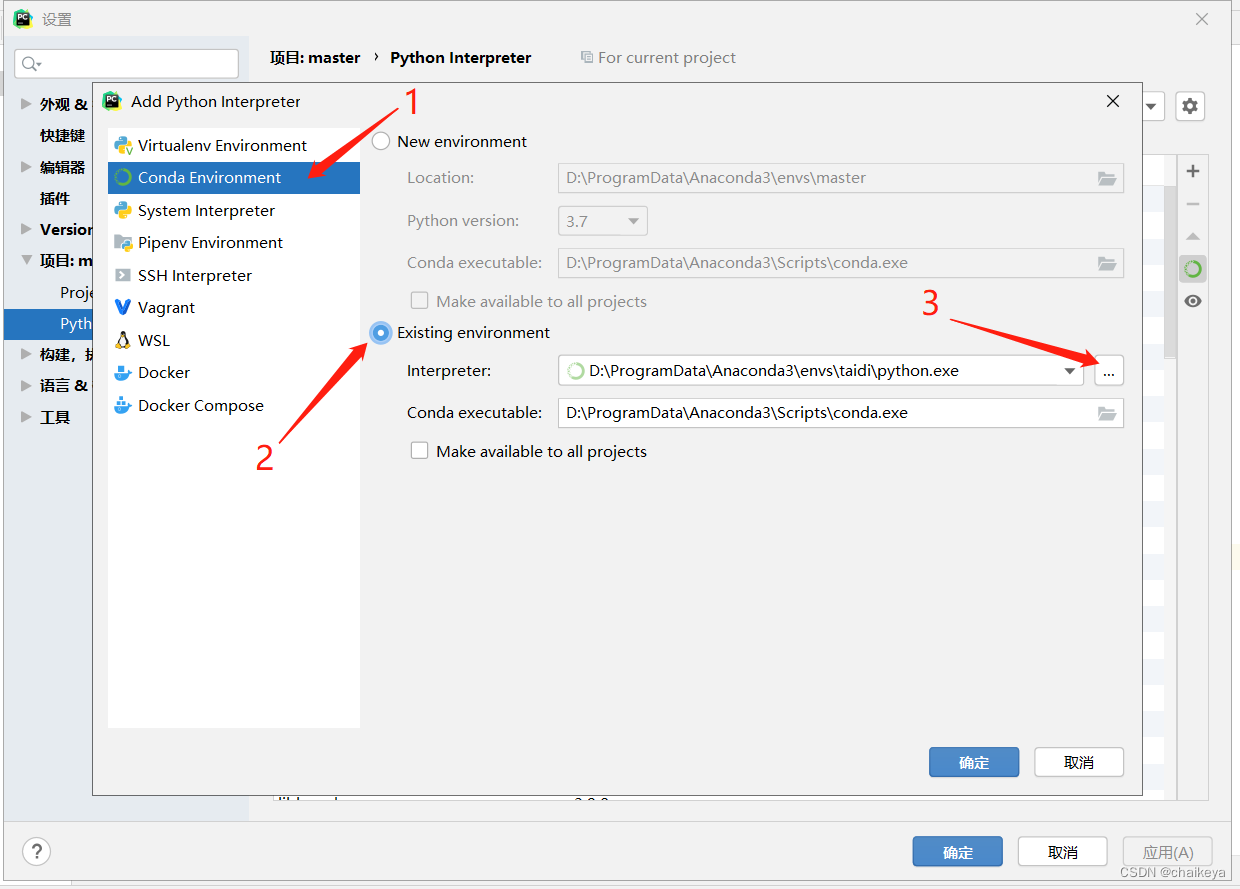Open settings gear for Python interpreter
Image resolution: width=1240 pixels, height=889 pixels.
tap(1189, 106)
